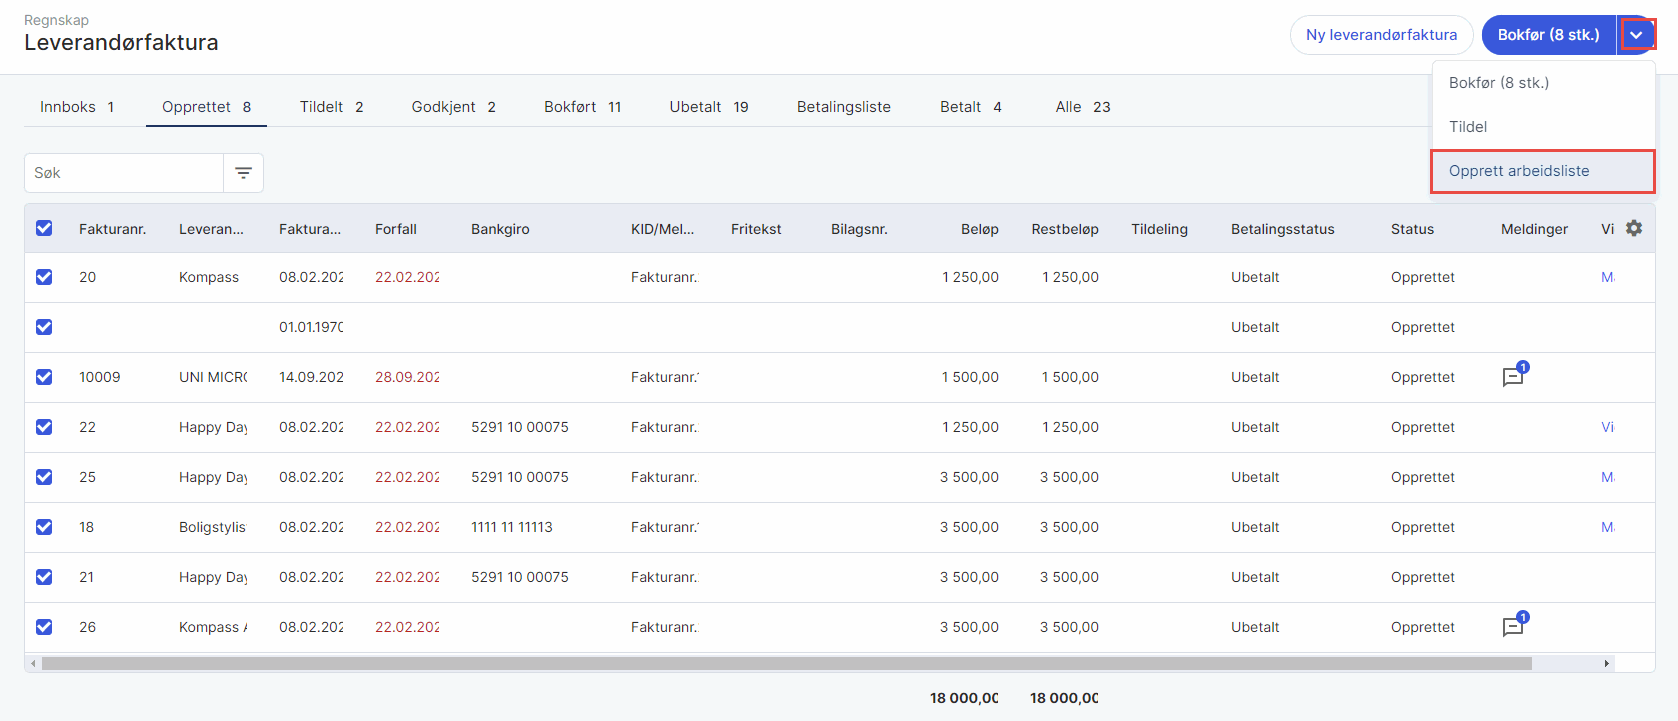Open message icon on invoice 26
This screenshot has width=1678, height=721.
[x=1513, y=627]
